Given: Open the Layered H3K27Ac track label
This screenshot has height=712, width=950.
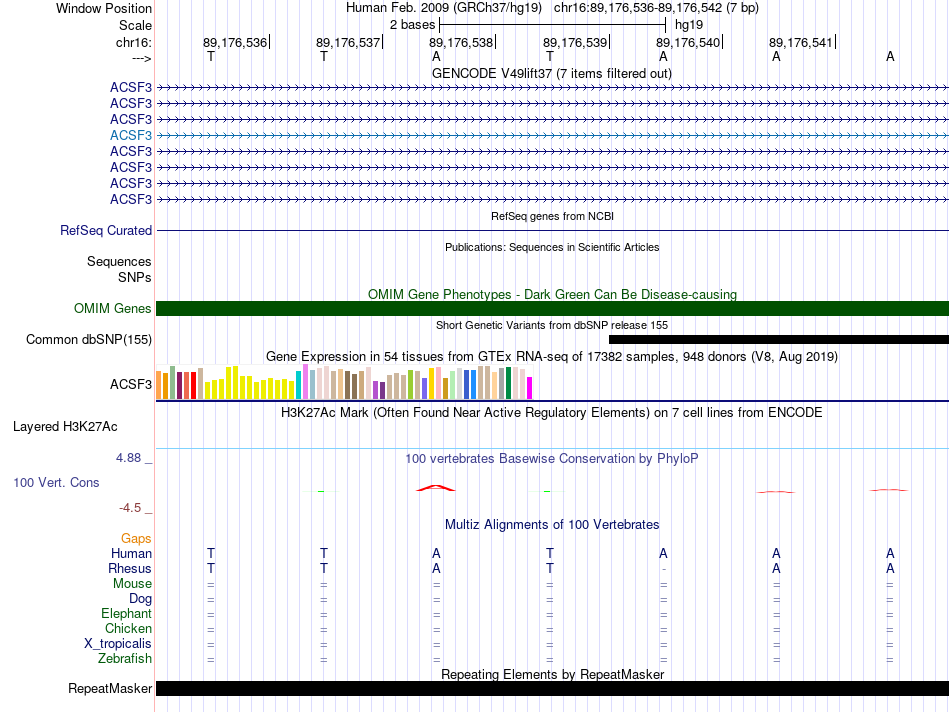Looking at the screenshot, I should pos(65,427).
